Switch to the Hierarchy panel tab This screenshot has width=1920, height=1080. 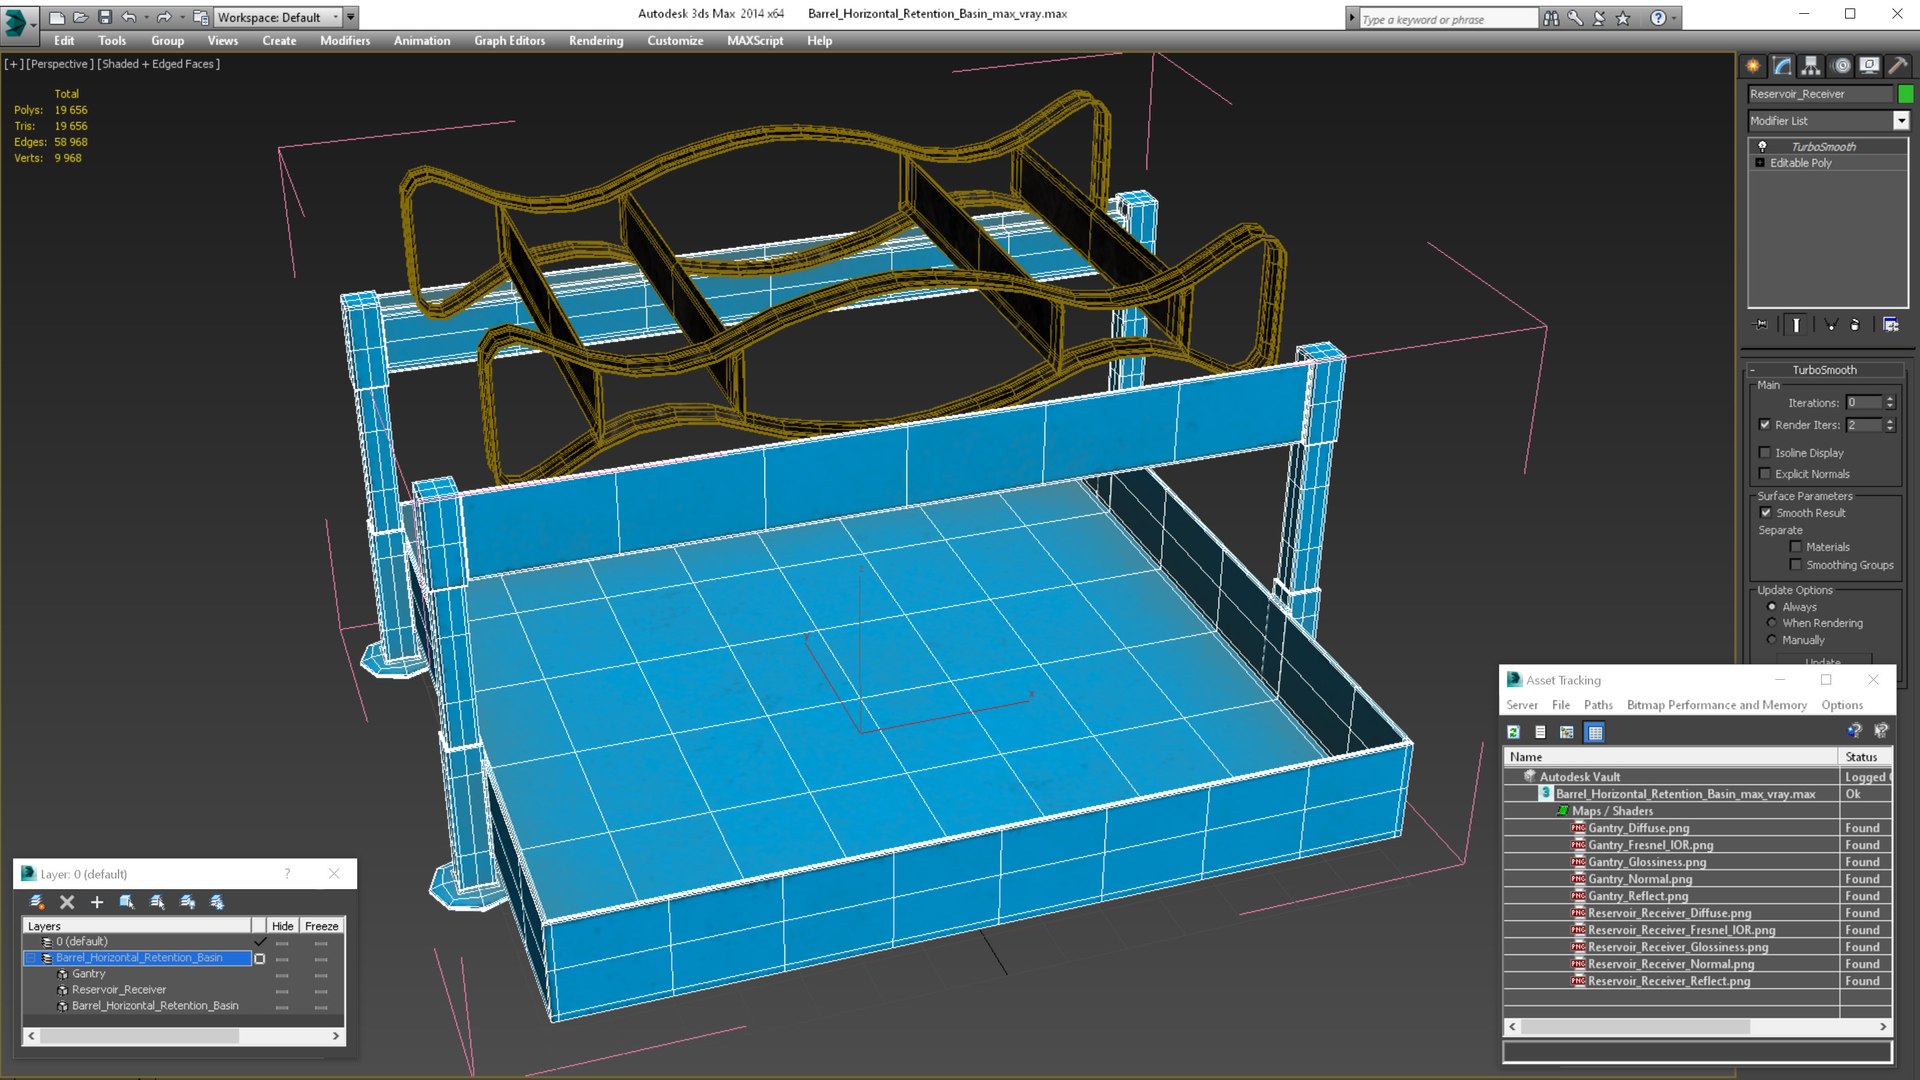pos(1811,66)
